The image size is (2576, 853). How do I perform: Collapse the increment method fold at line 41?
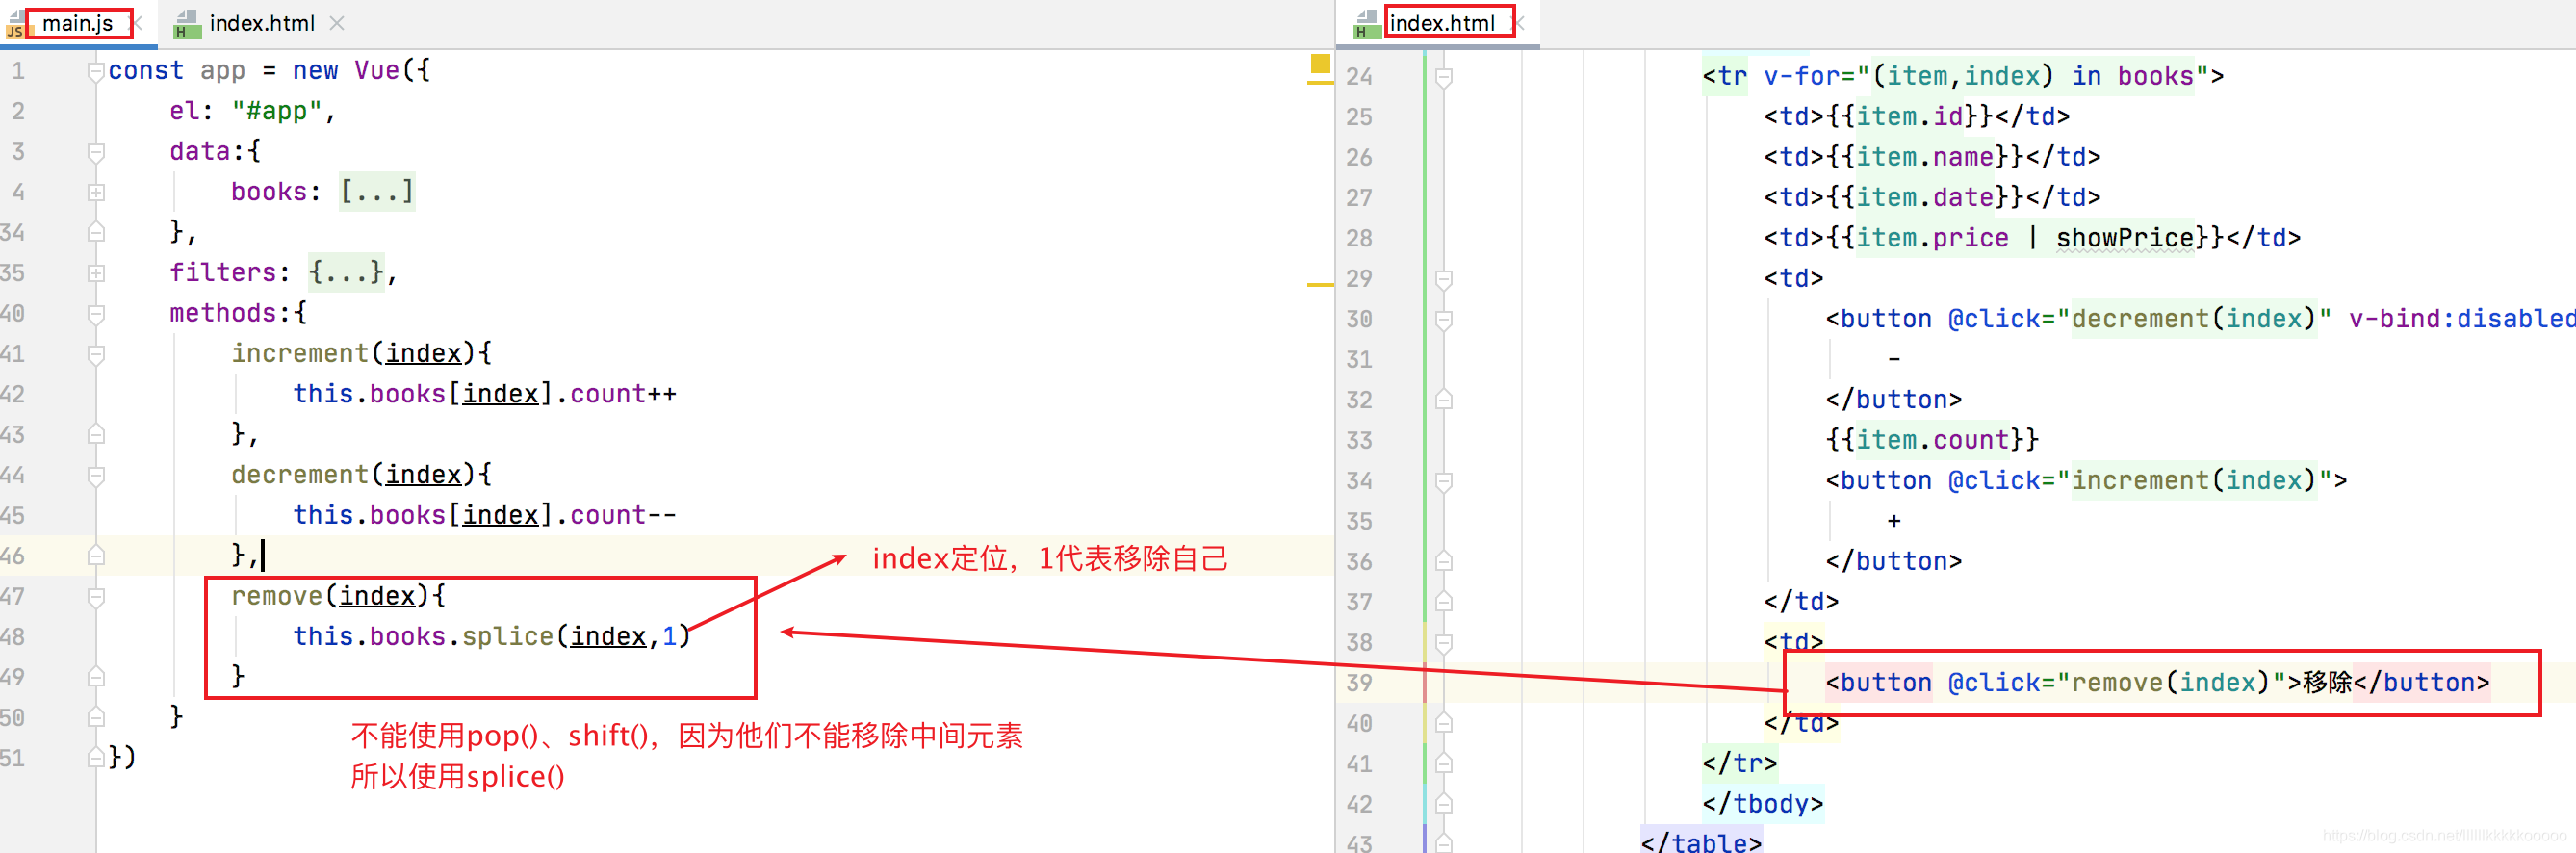click(96, 354)
